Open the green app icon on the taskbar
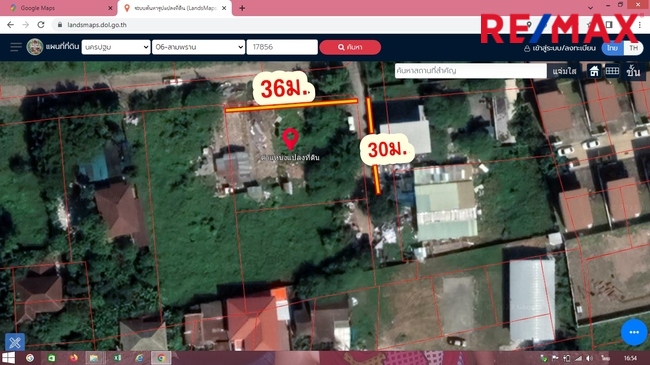Screen dimensions: 650x365 51,358
